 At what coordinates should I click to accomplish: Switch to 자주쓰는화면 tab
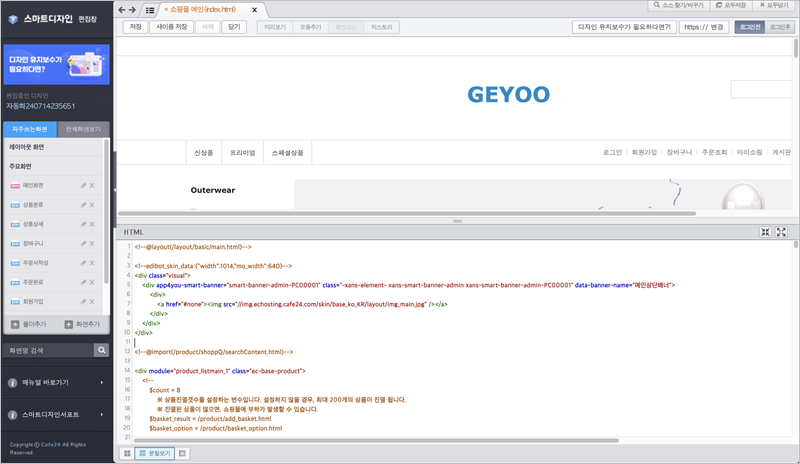(30, 129)
